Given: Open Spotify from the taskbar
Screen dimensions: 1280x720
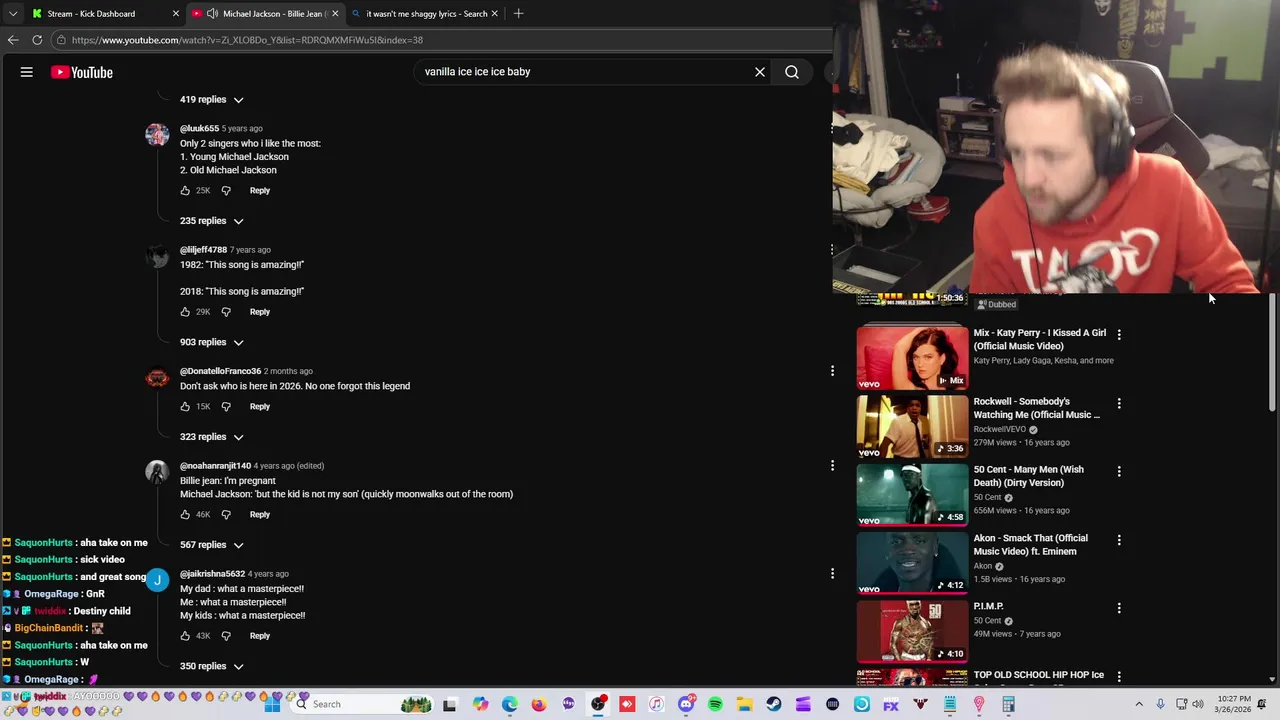Looking at the screenshot, I should (715, 704).
